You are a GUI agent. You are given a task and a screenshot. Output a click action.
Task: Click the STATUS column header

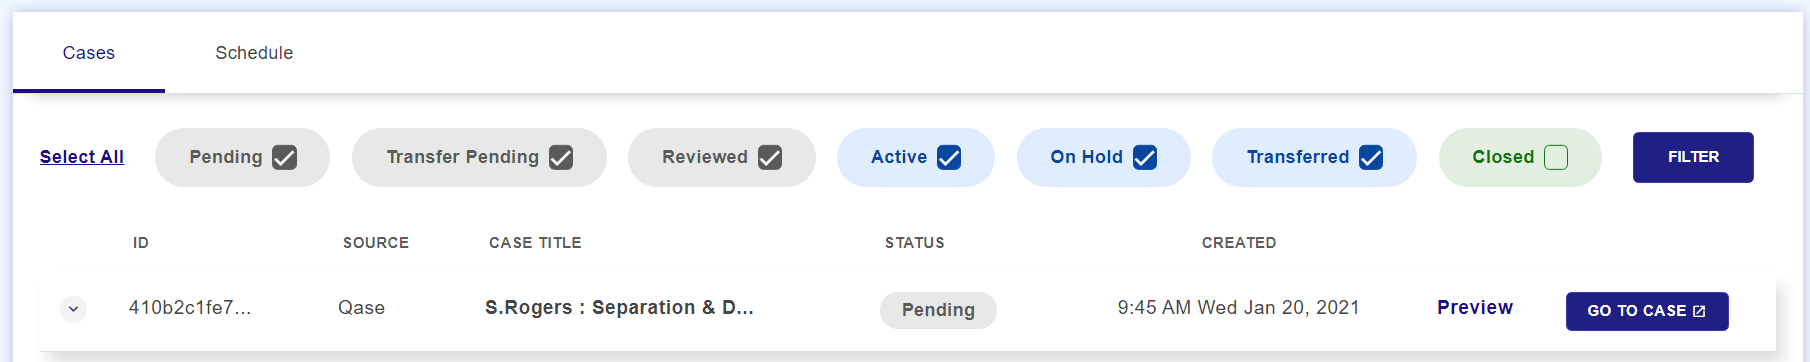(915, 243)
